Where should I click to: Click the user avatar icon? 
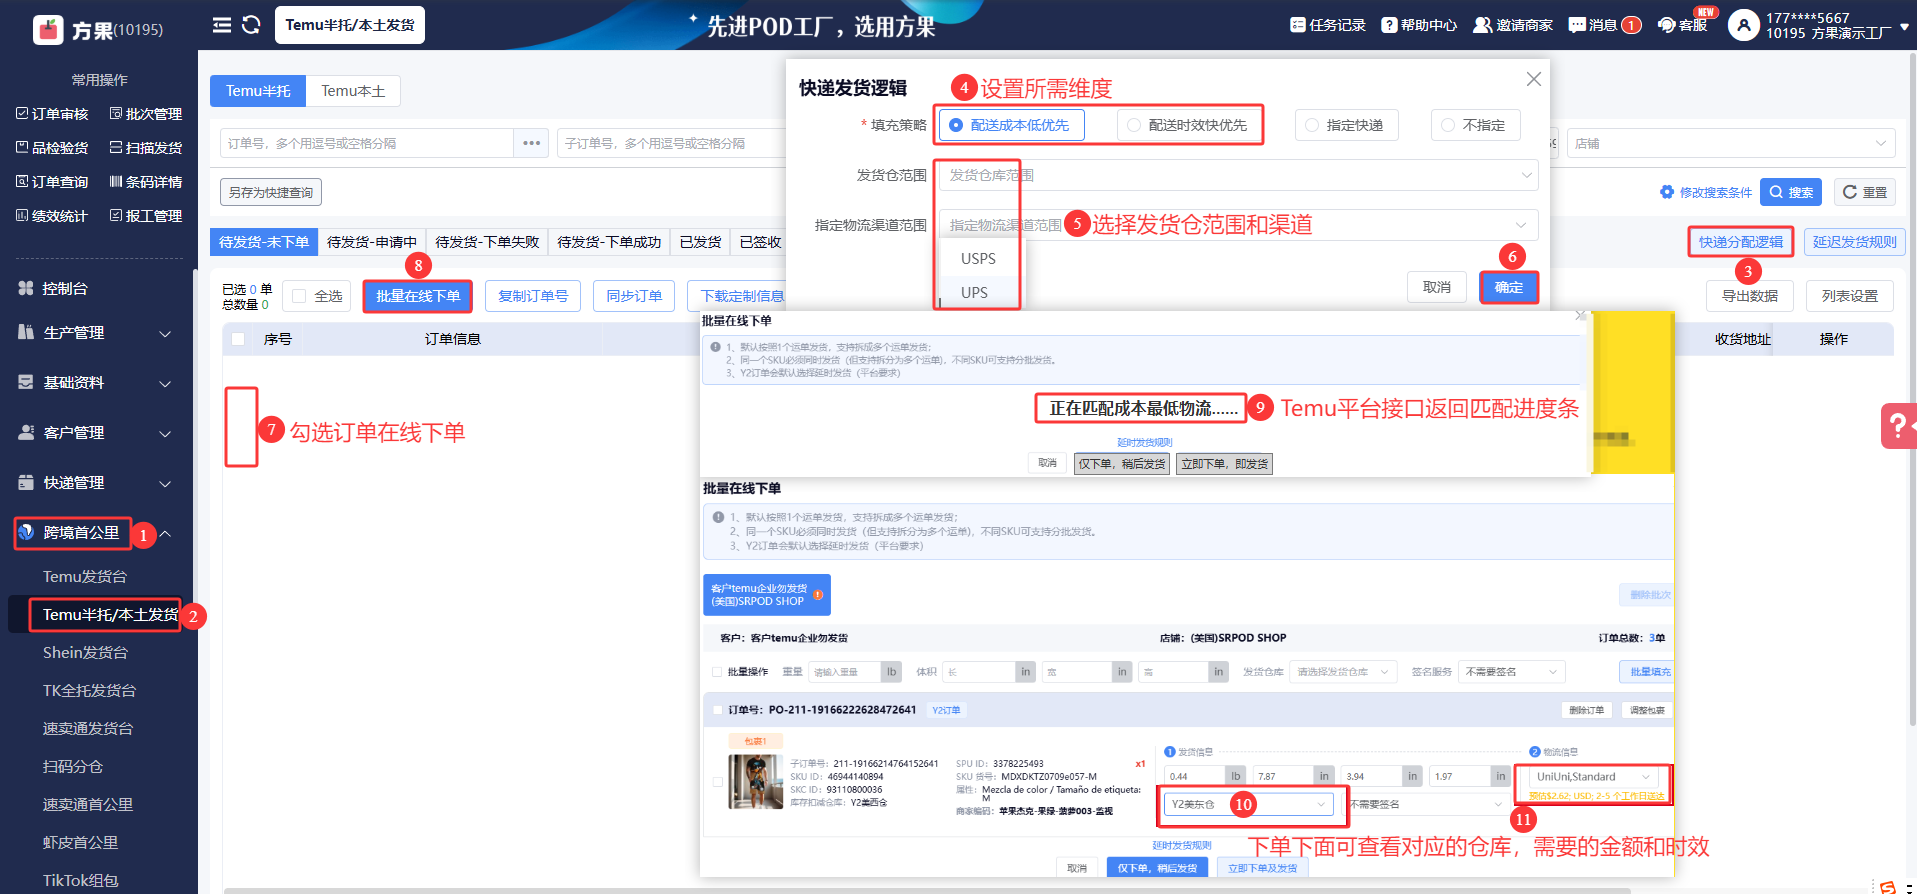tap(1744, 25)
